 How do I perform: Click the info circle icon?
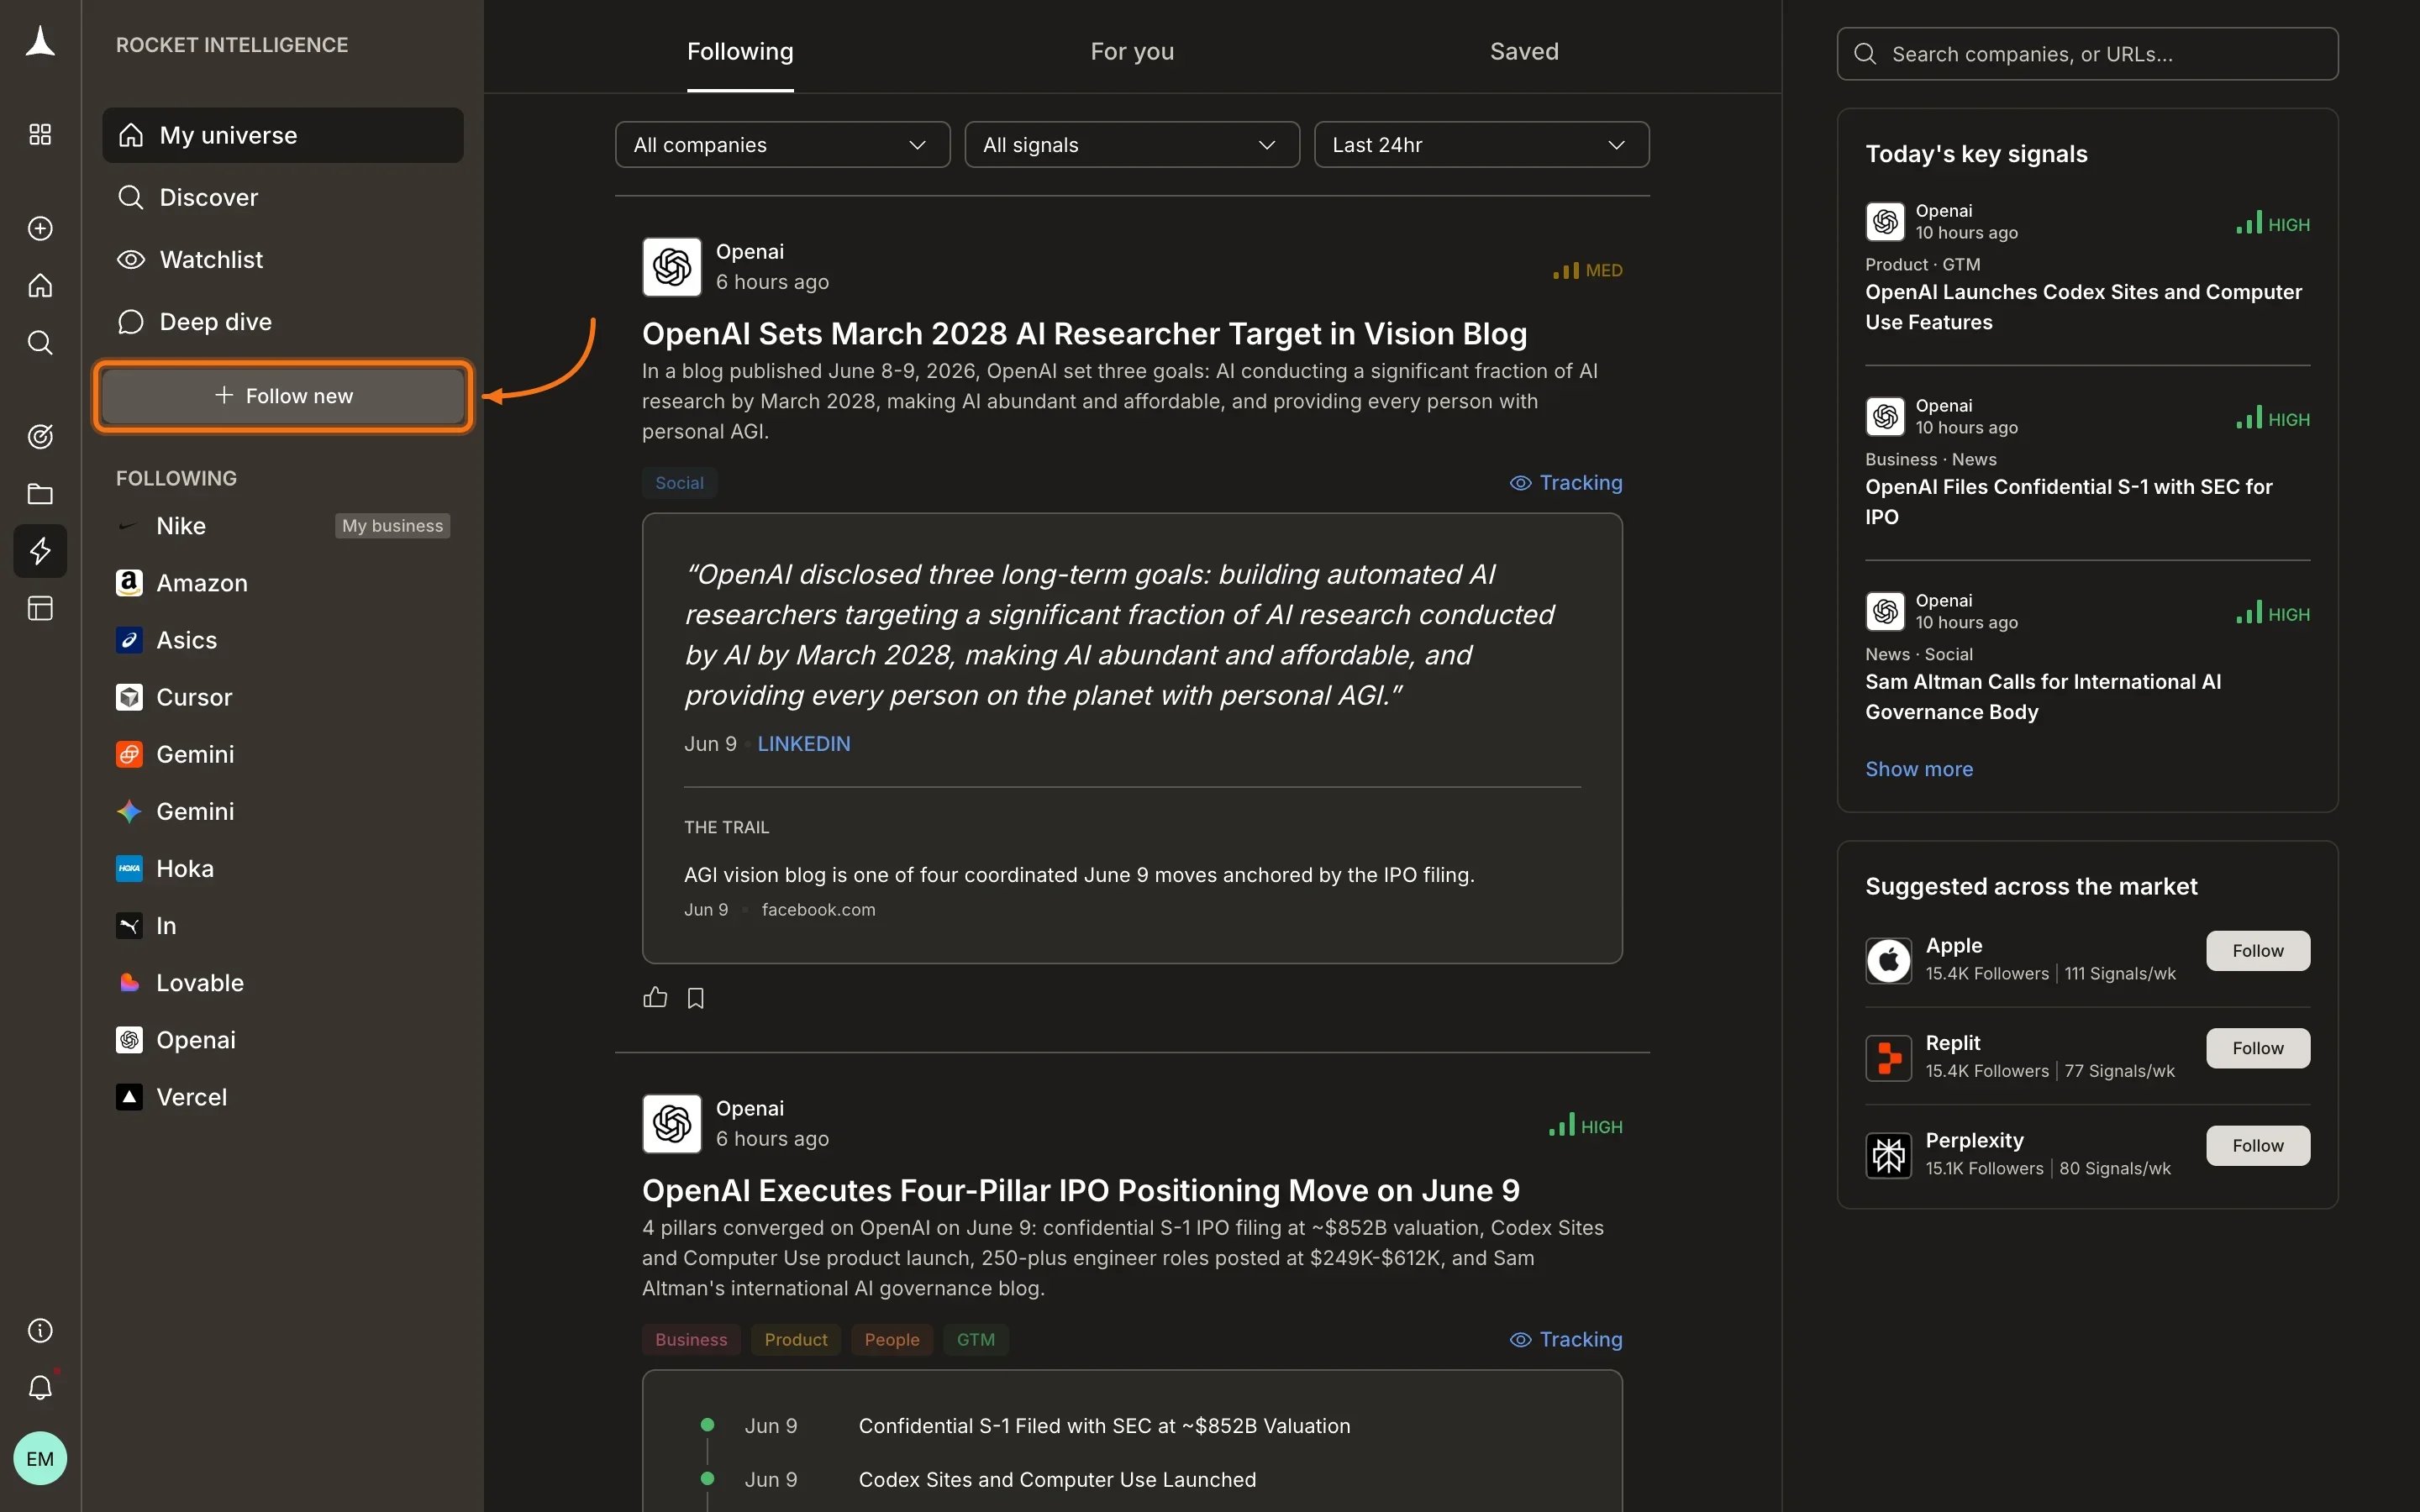40,1330
